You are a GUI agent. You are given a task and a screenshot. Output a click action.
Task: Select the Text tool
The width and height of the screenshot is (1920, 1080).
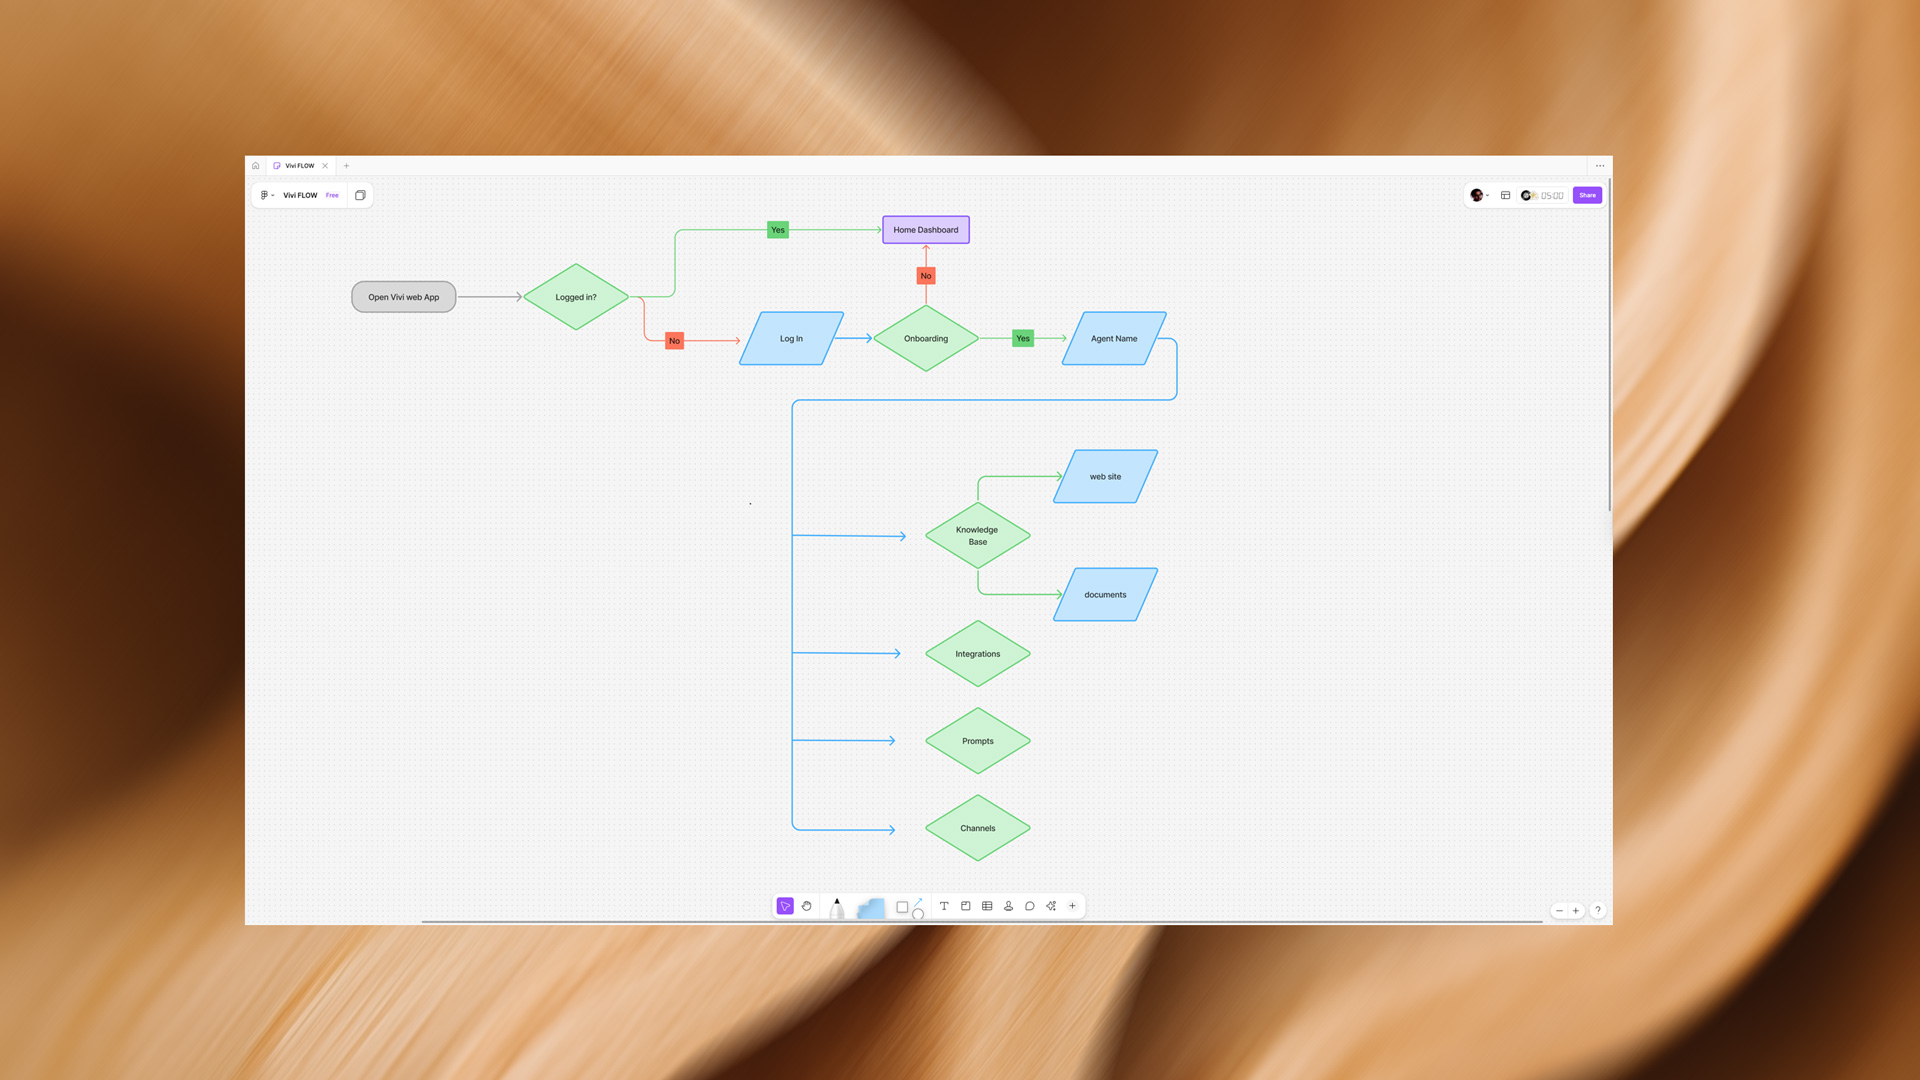pyautogui.click(x=944, y=906)
